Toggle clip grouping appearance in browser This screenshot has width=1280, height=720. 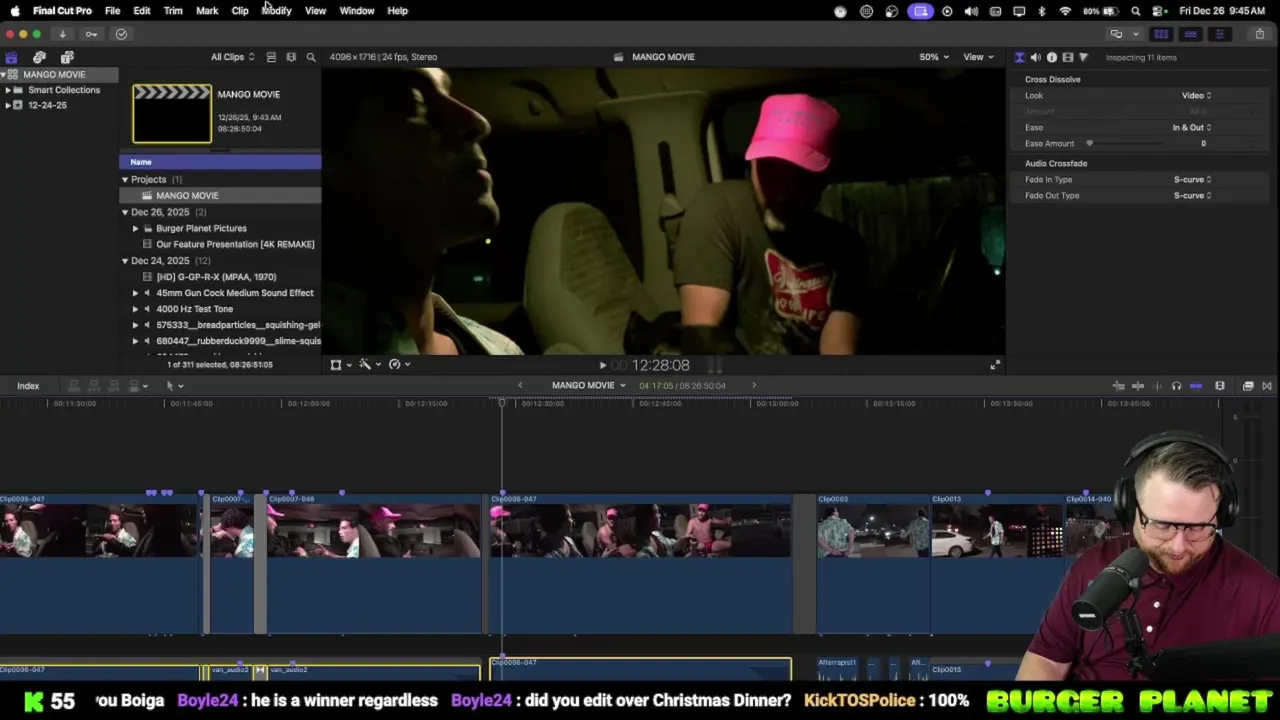pos(271,57)
